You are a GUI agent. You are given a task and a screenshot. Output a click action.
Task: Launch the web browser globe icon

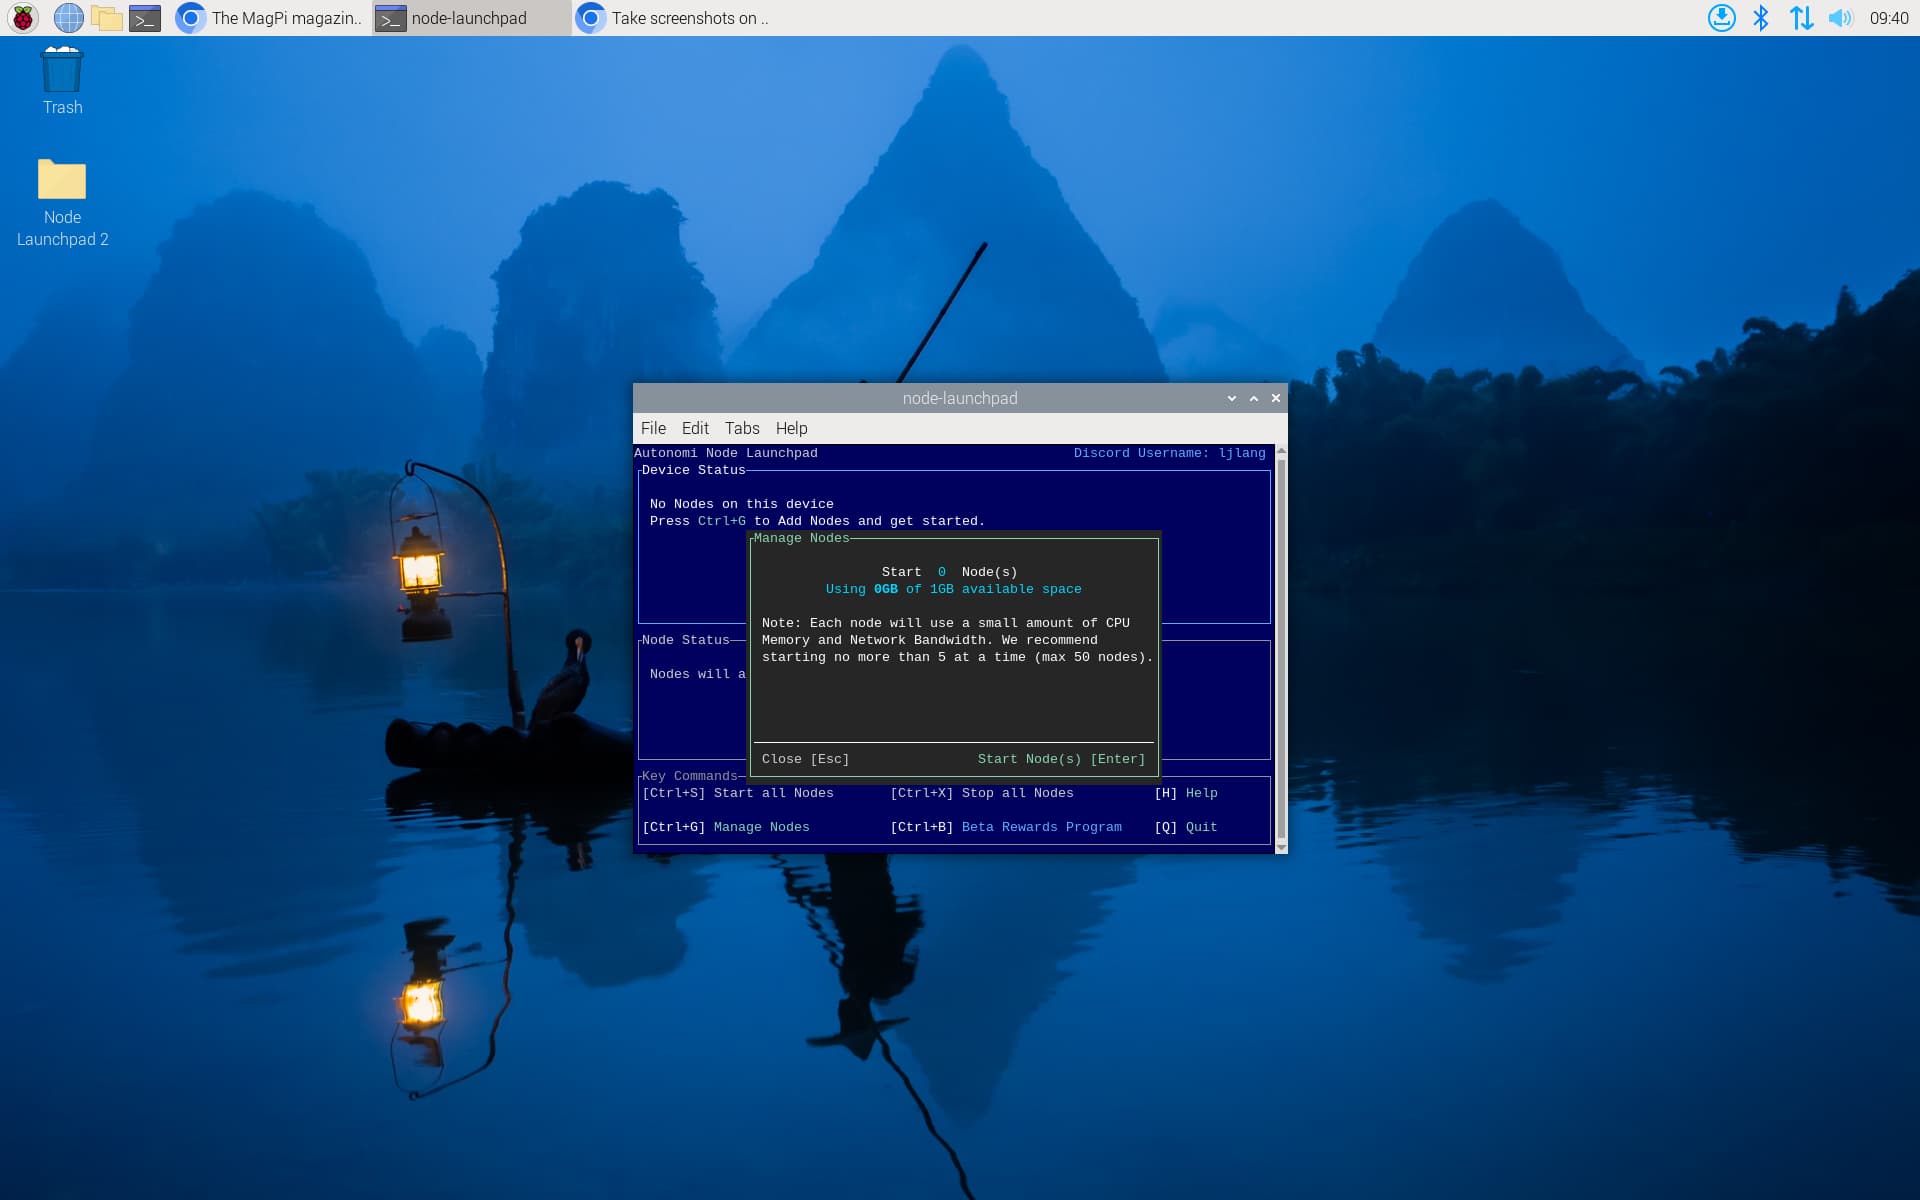pyautogui.click(x=68, y=18)
